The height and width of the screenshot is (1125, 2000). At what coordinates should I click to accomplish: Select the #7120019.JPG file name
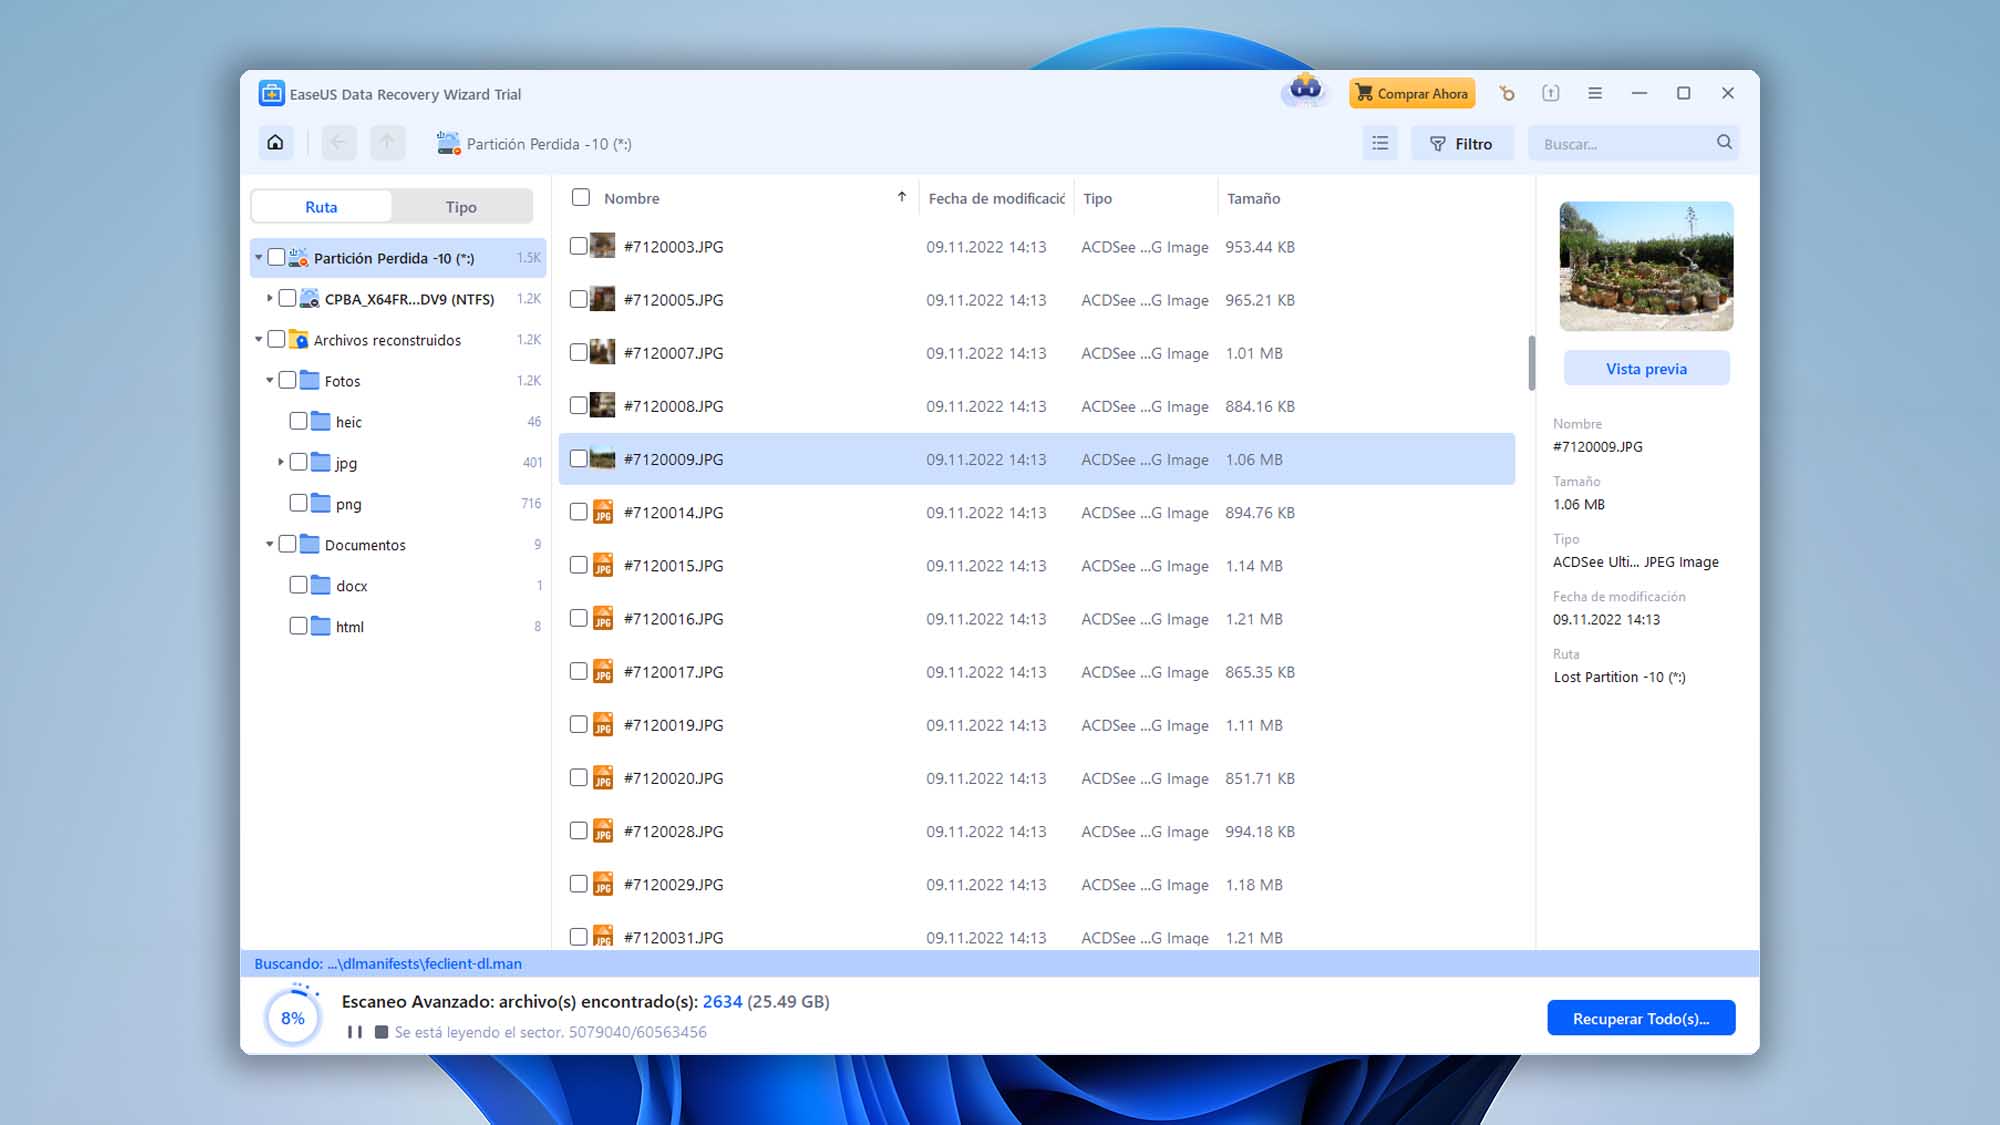673,724
